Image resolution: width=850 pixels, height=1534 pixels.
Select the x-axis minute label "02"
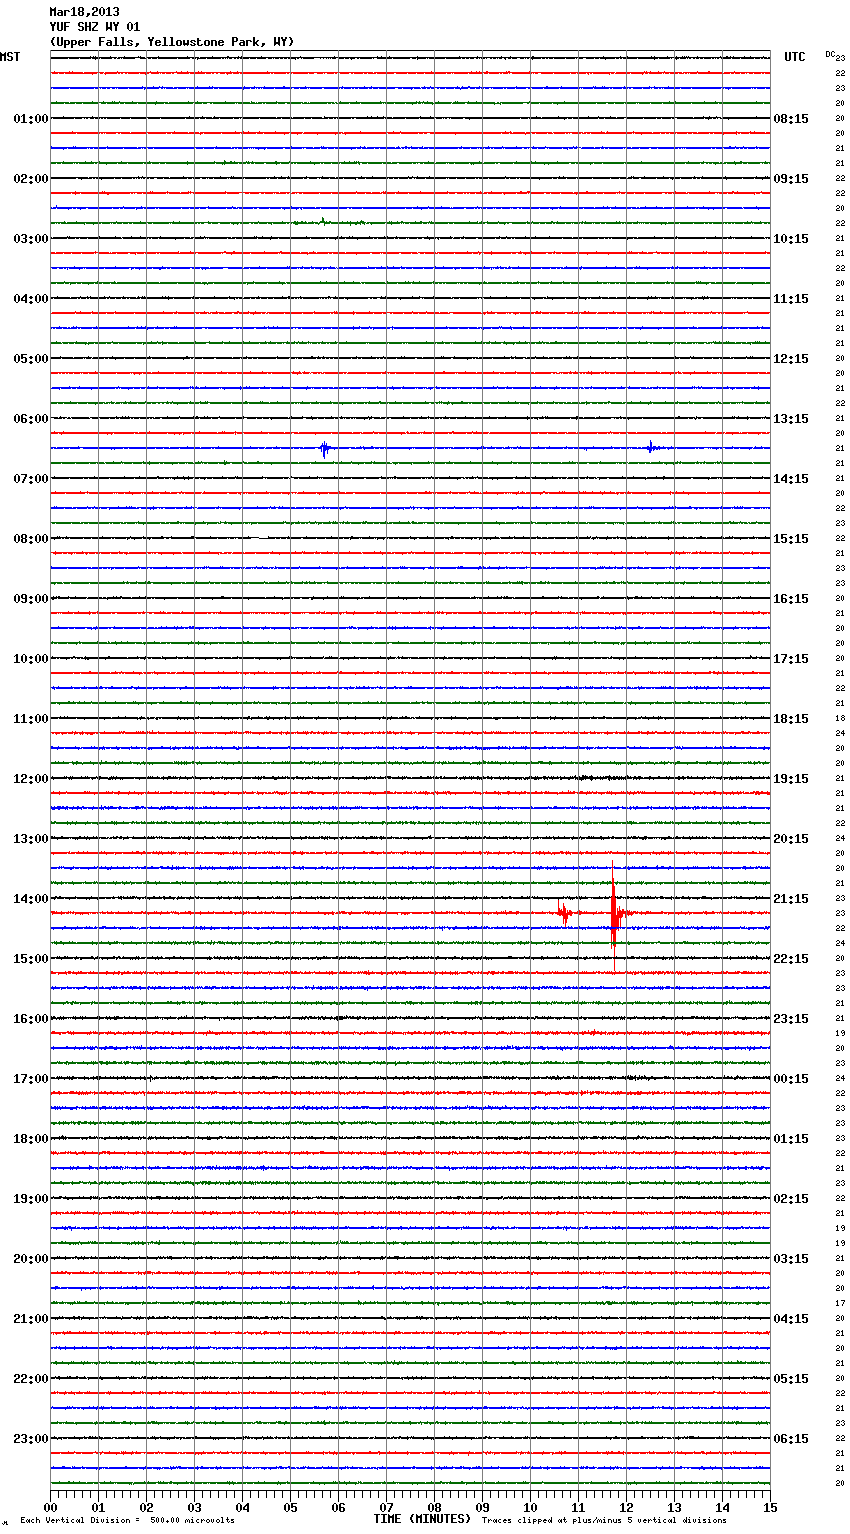(146, 1507)
